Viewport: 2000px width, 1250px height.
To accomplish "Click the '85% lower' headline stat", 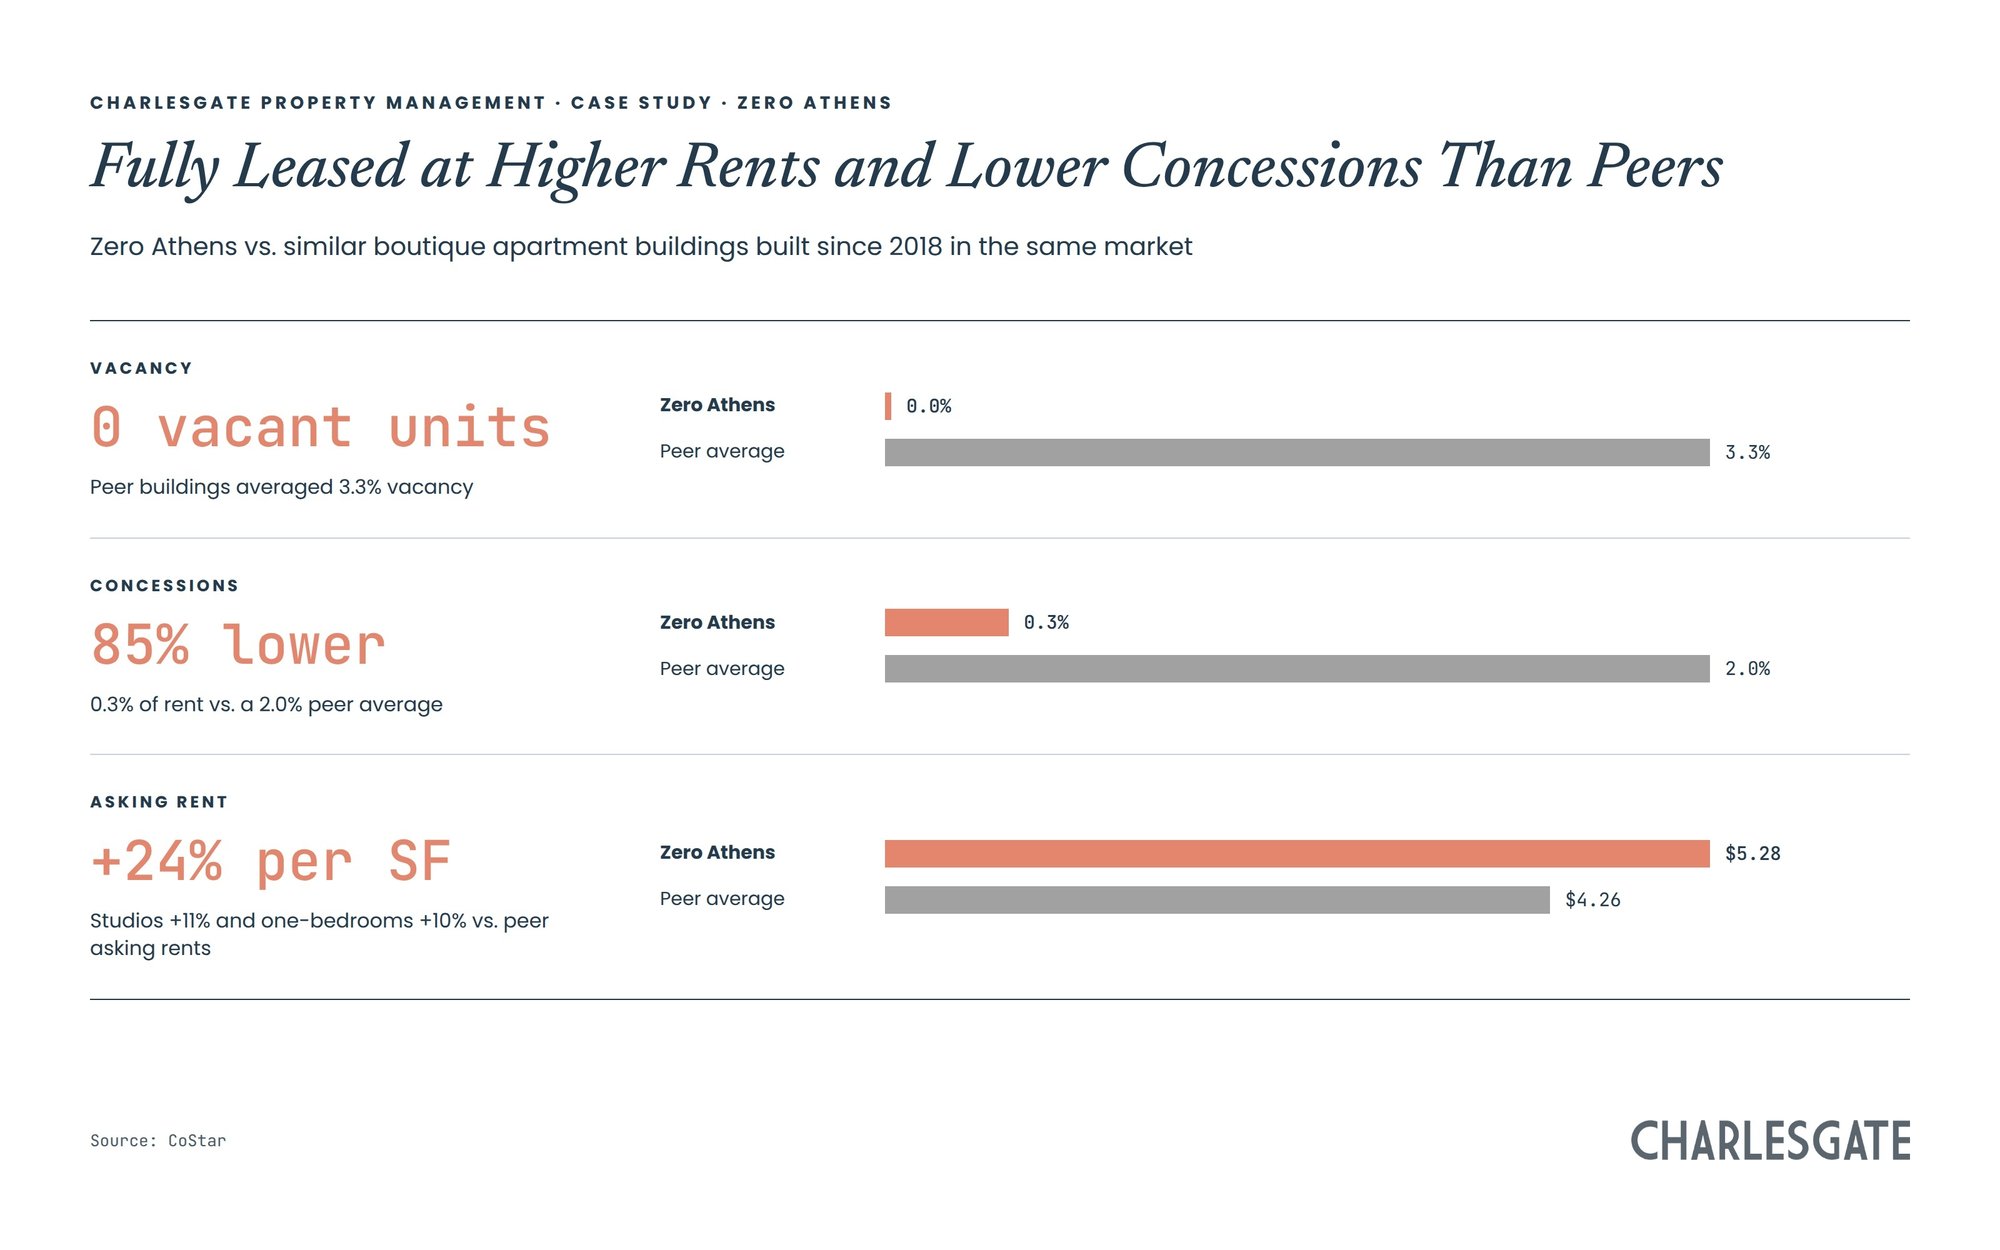I will (238, 644).
